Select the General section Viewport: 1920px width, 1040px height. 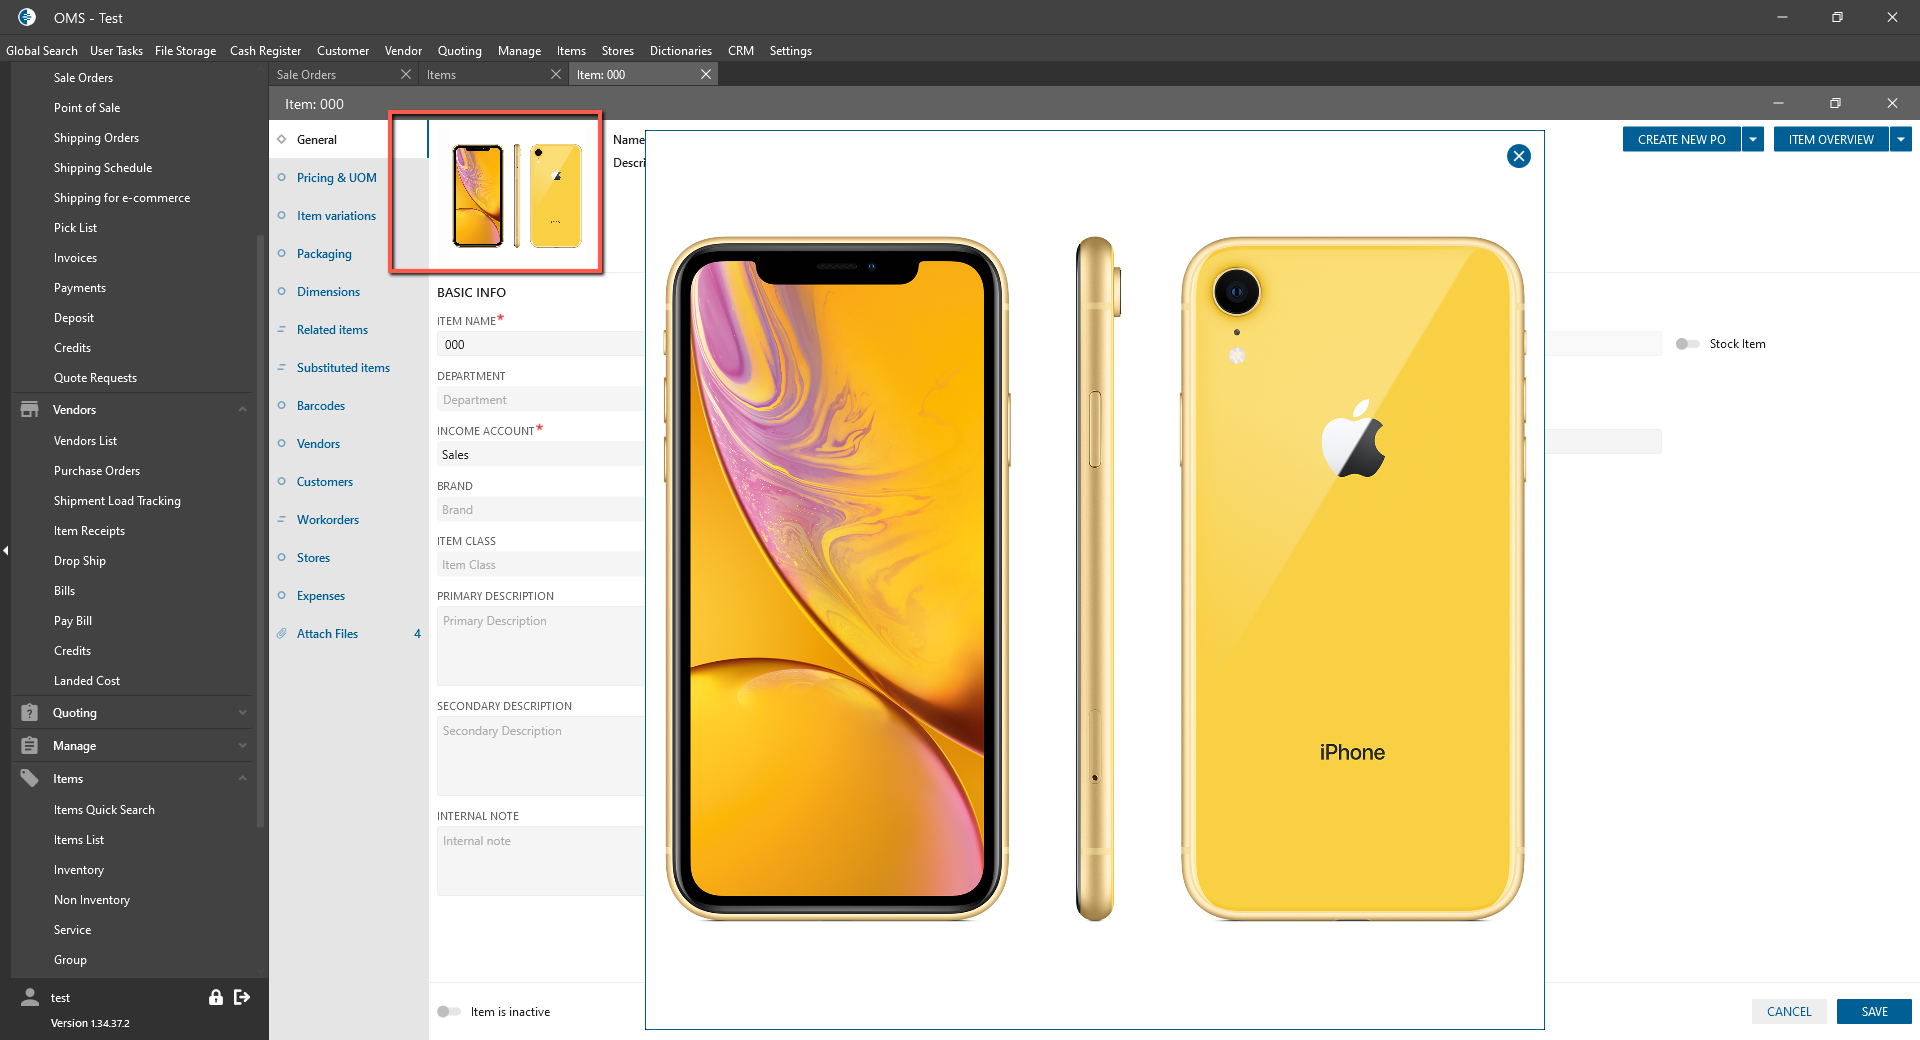coord(317,139)
